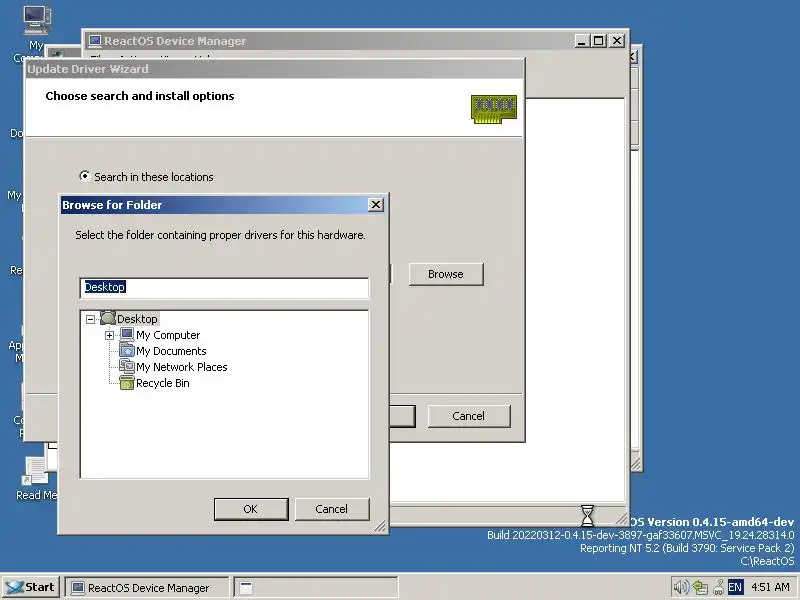Screen dimensions: 800x600
Task: Maximize the ReactOS Device Manager window
Action: click(599, 41)
